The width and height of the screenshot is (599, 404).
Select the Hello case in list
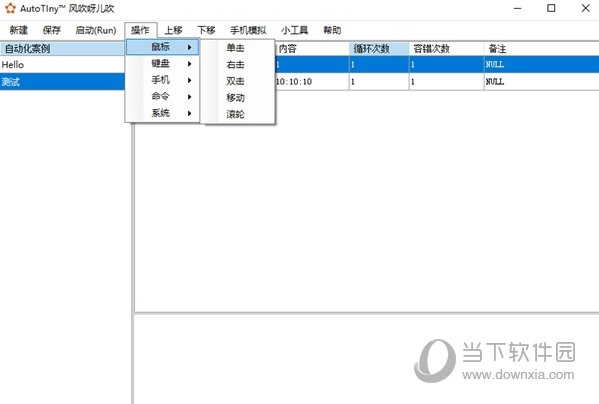(62, 65)
